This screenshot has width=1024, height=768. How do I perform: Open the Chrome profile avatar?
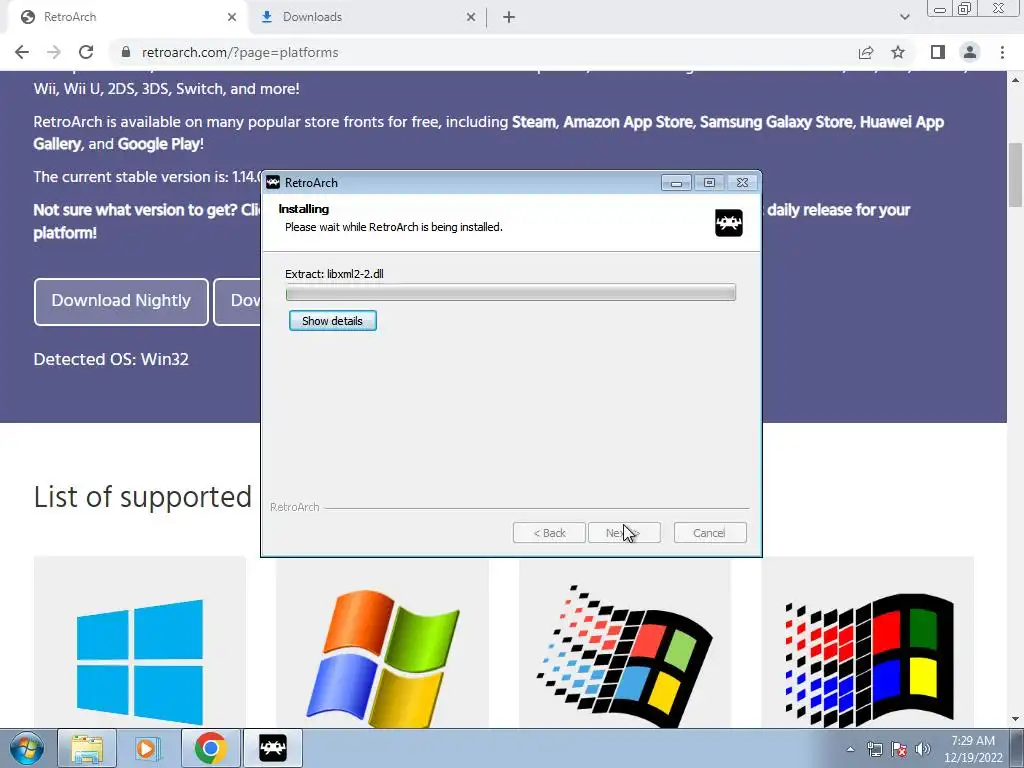point(970,52)
